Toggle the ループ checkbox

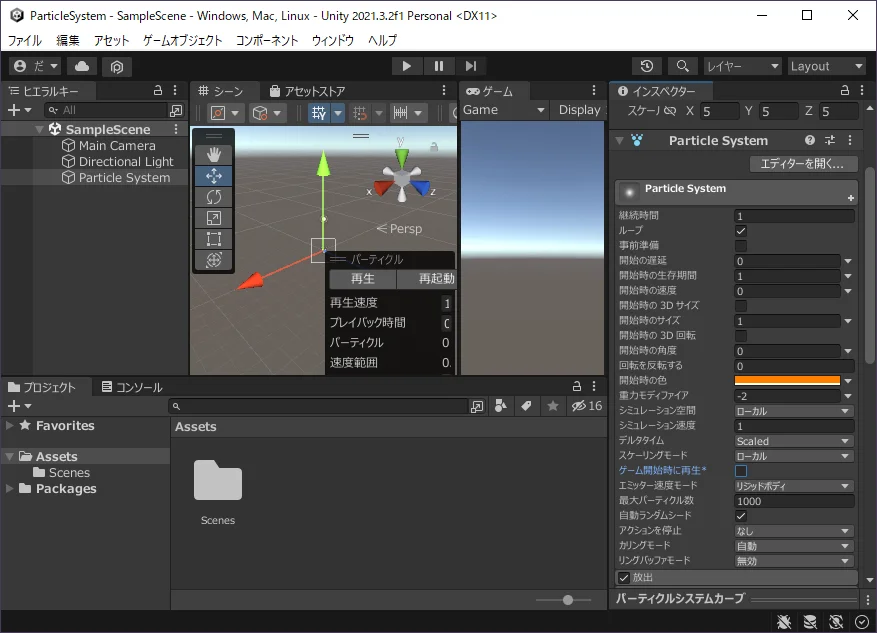pyautogui.click(x=741, y=231)
